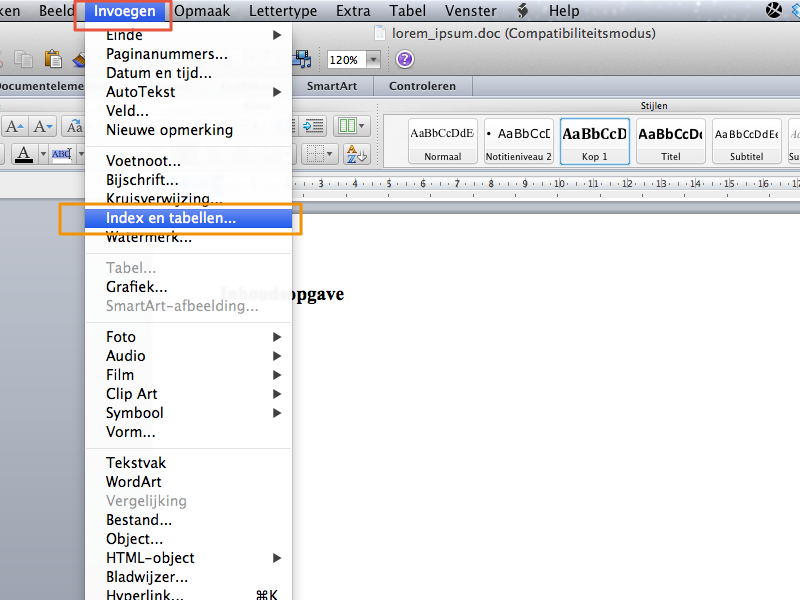Select Grafiek... menu item

pyautogui.click(x=188, y=287)
